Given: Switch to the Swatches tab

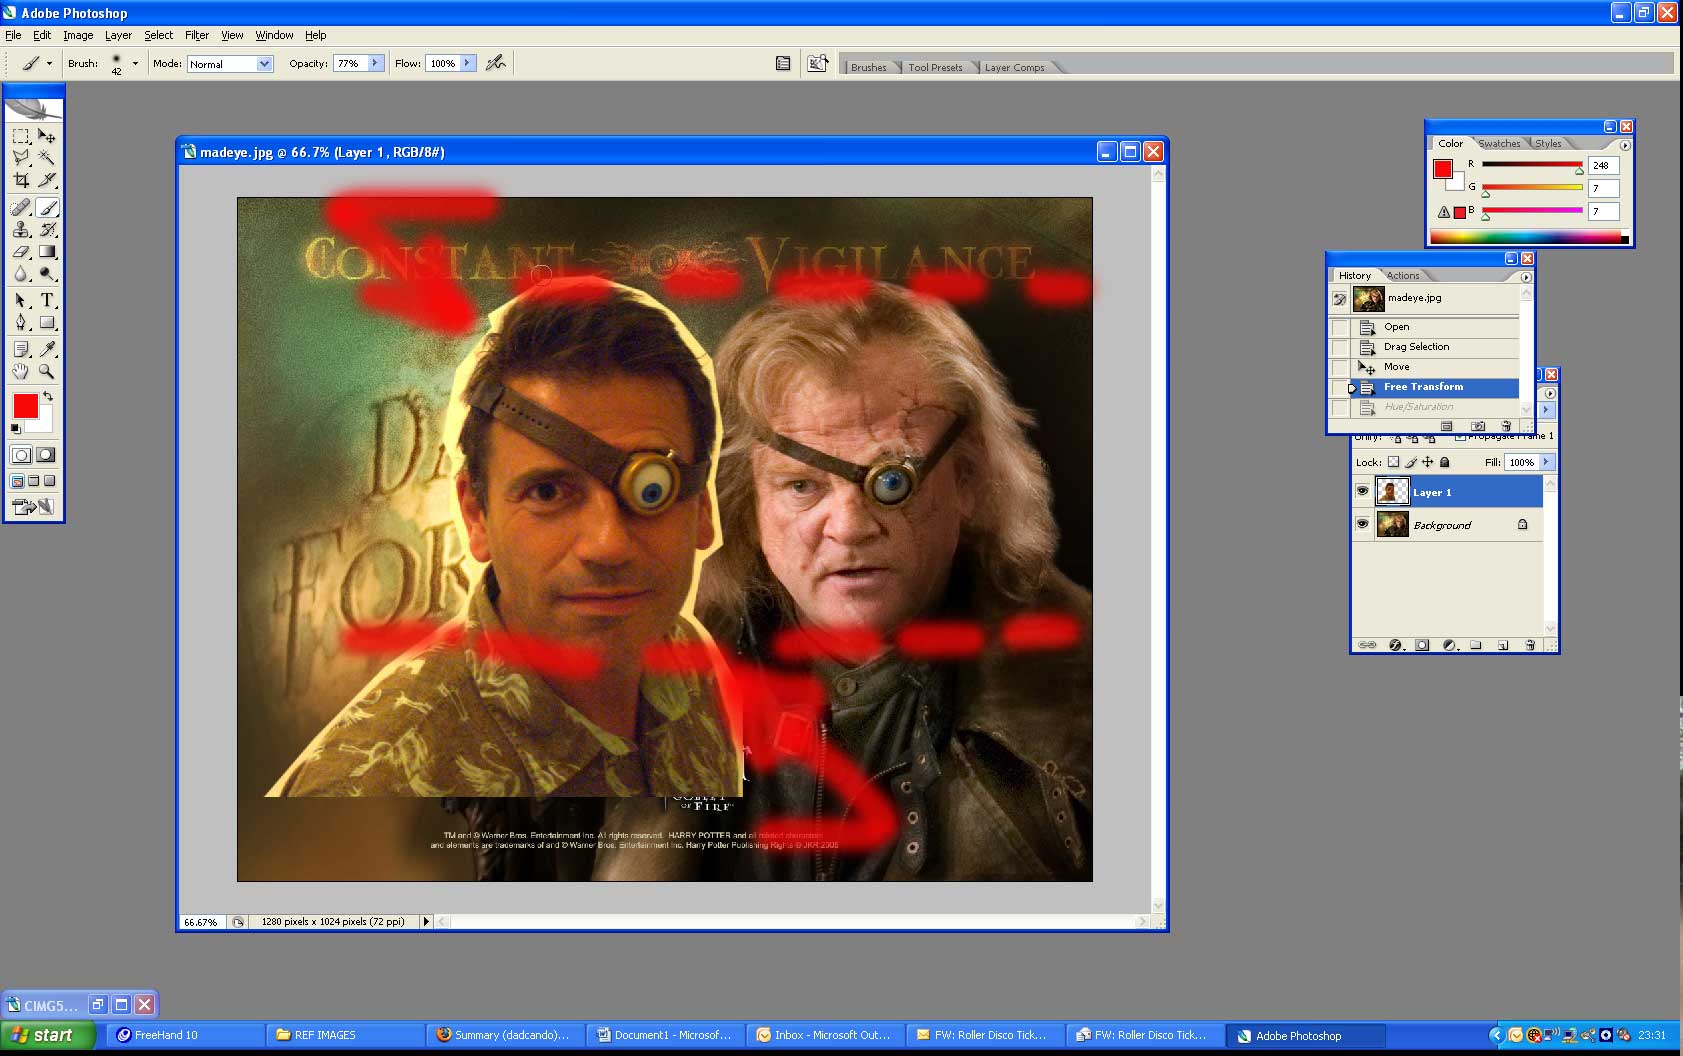Looking at the screenshot, I should tap(1498, 143).
